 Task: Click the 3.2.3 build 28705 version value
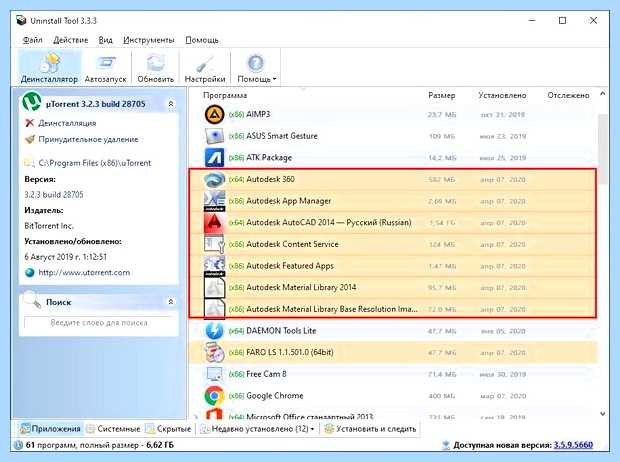coord(54,195)
